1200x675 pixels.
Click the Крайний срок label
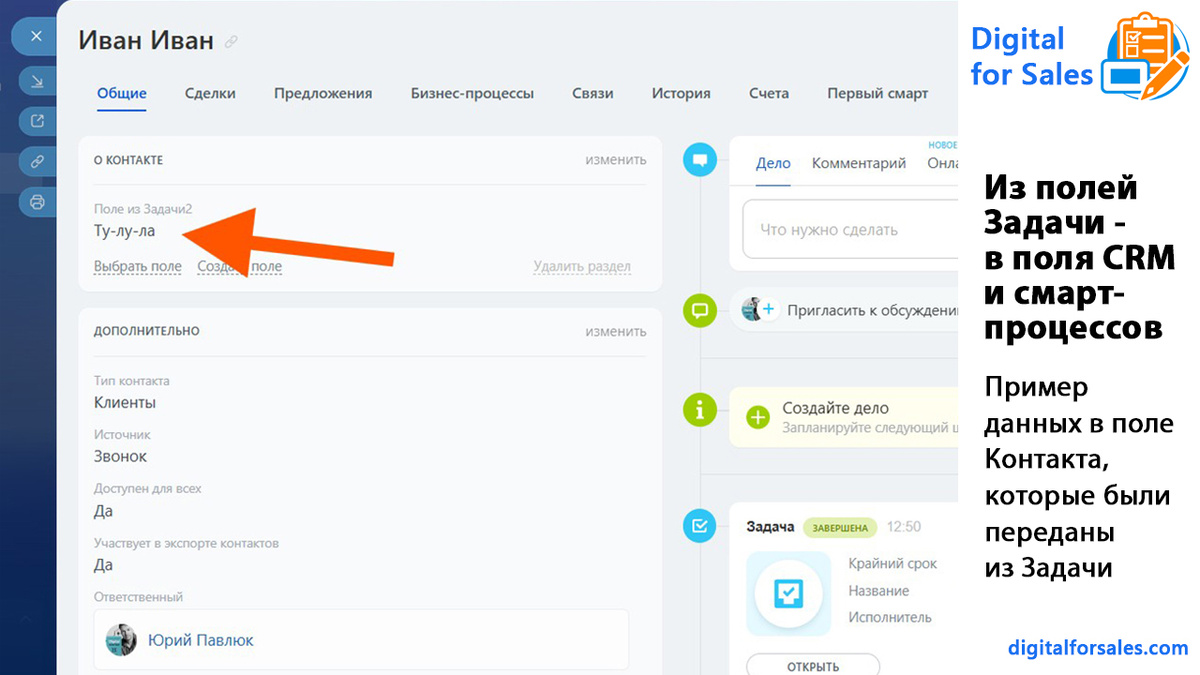pyautogui.click(x=893, y=564)
